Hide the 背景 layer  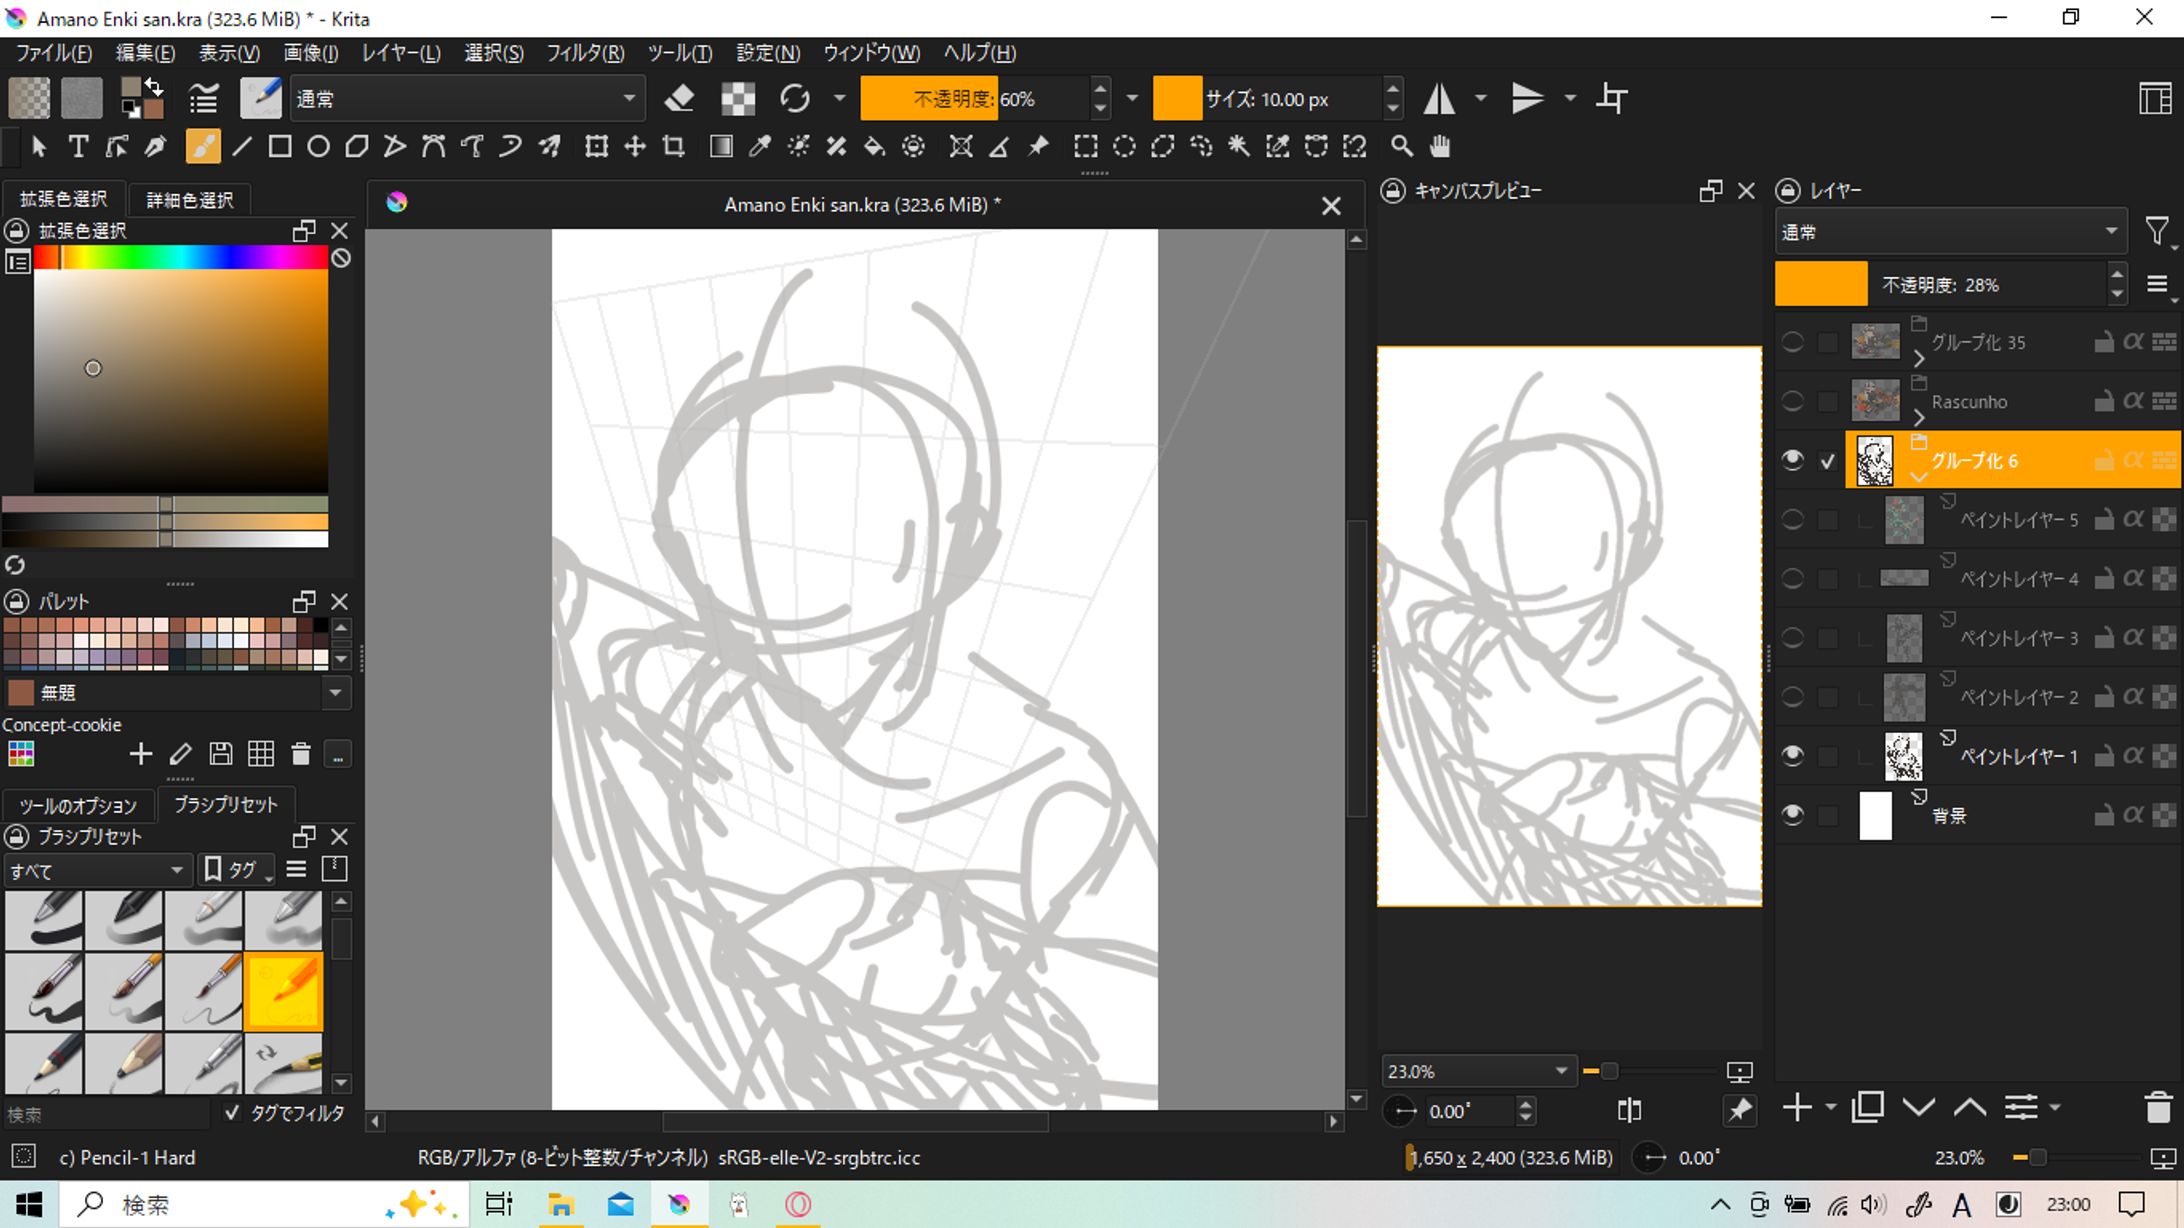point(1792,815)
